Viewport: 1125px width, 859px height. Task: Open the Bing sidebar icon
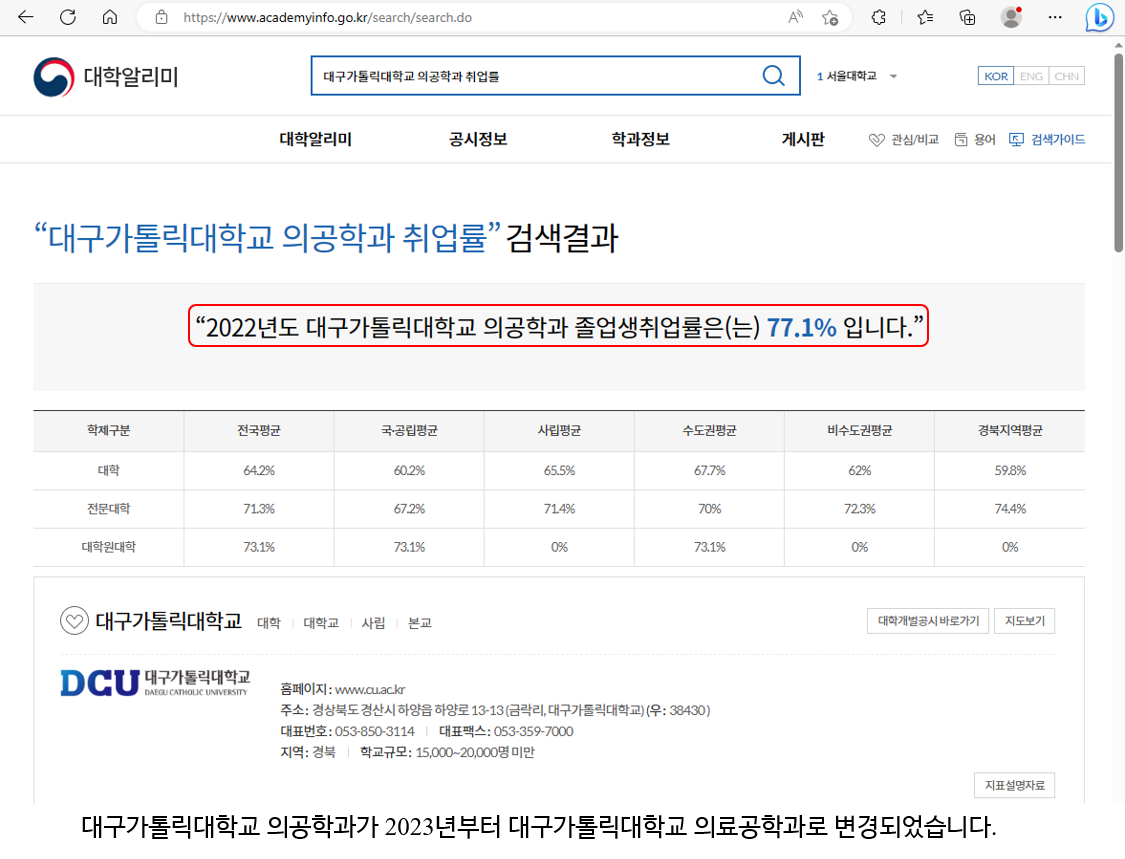(x=1098, y=18)
